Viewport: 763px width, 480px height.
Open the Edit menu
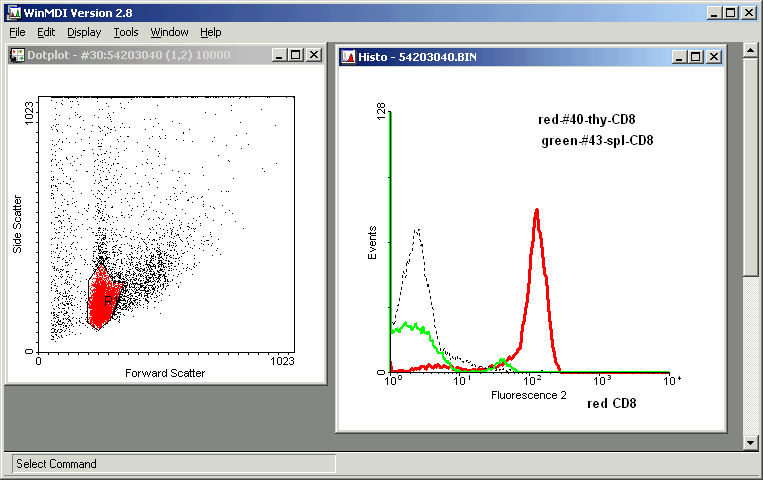(x=46, y=32)
